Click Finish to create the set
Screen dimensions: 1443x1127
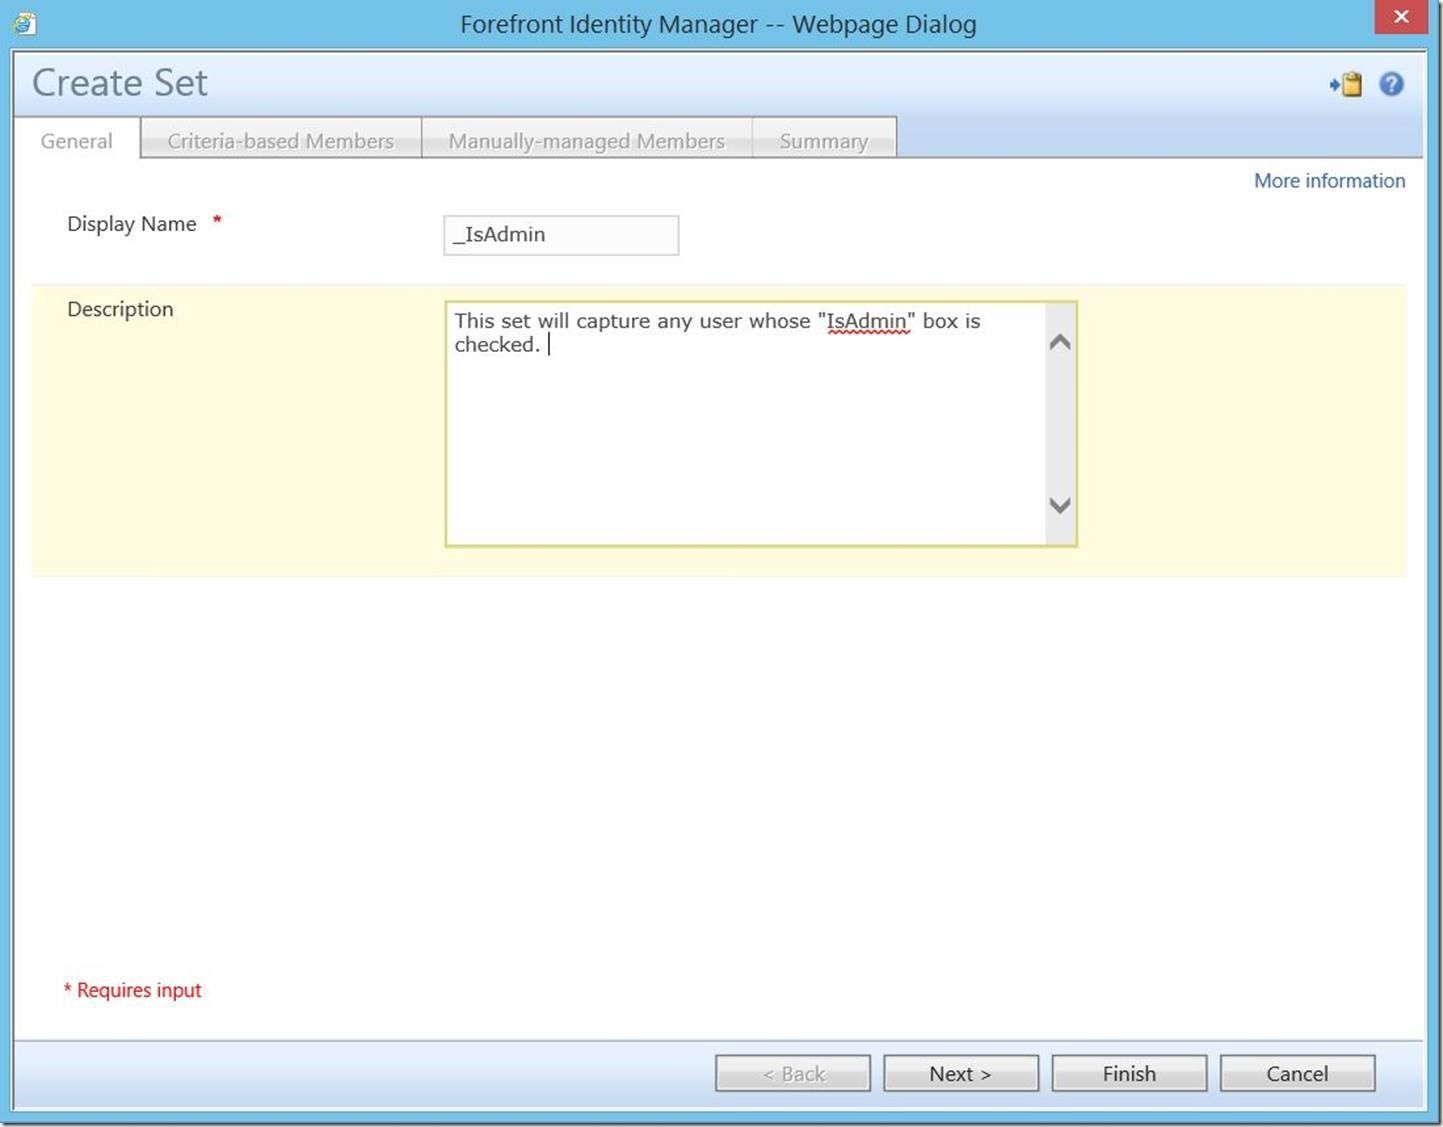point(1129,1073)
